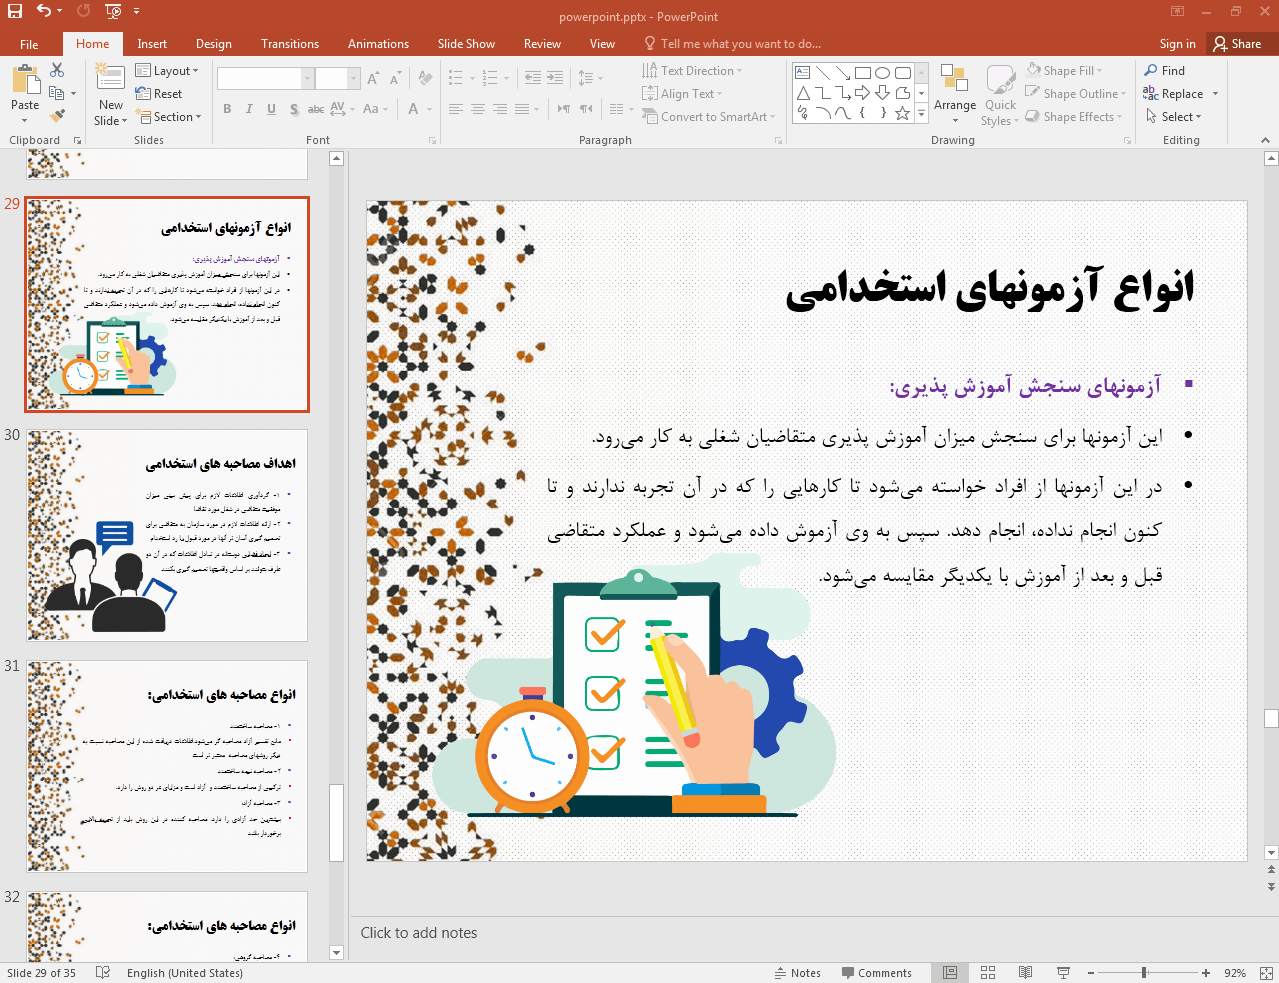This screenshot has height=983, width=1279.
Task: Select the star shape in shapes gallery
Action: pyautogui.click(x=902, y=113)
